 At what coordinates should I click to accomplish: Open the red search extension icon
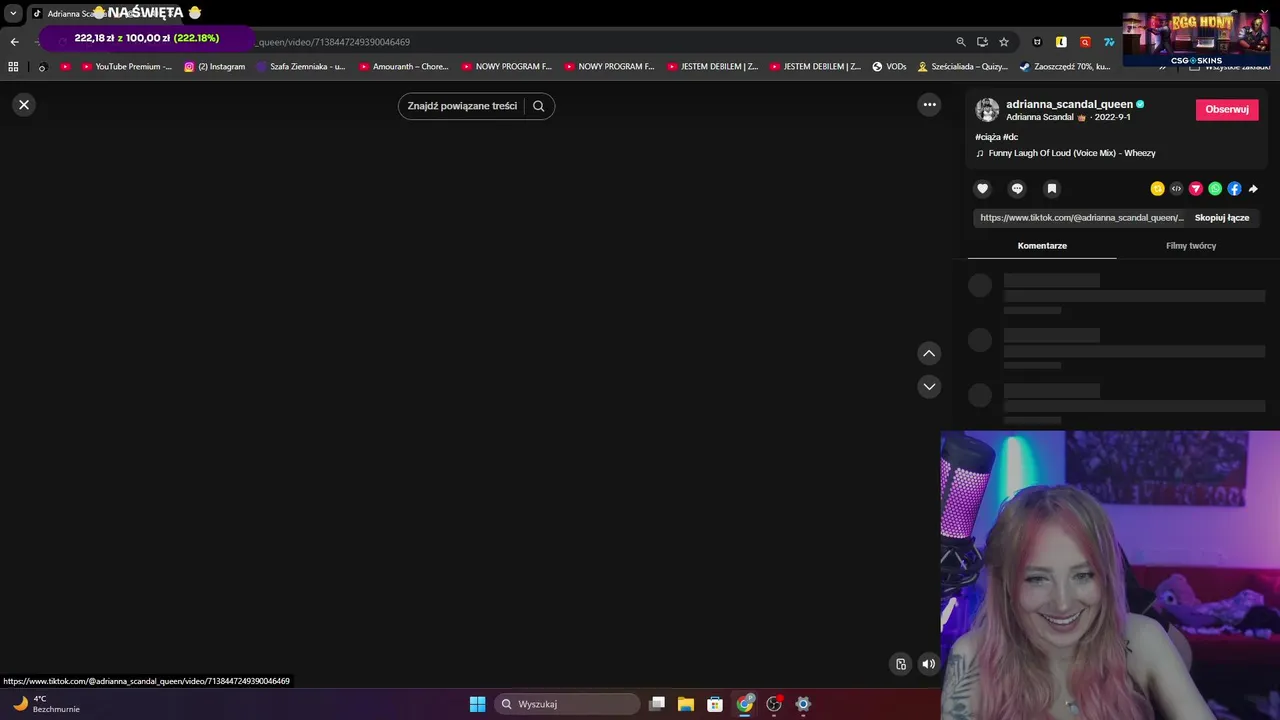1085,42
